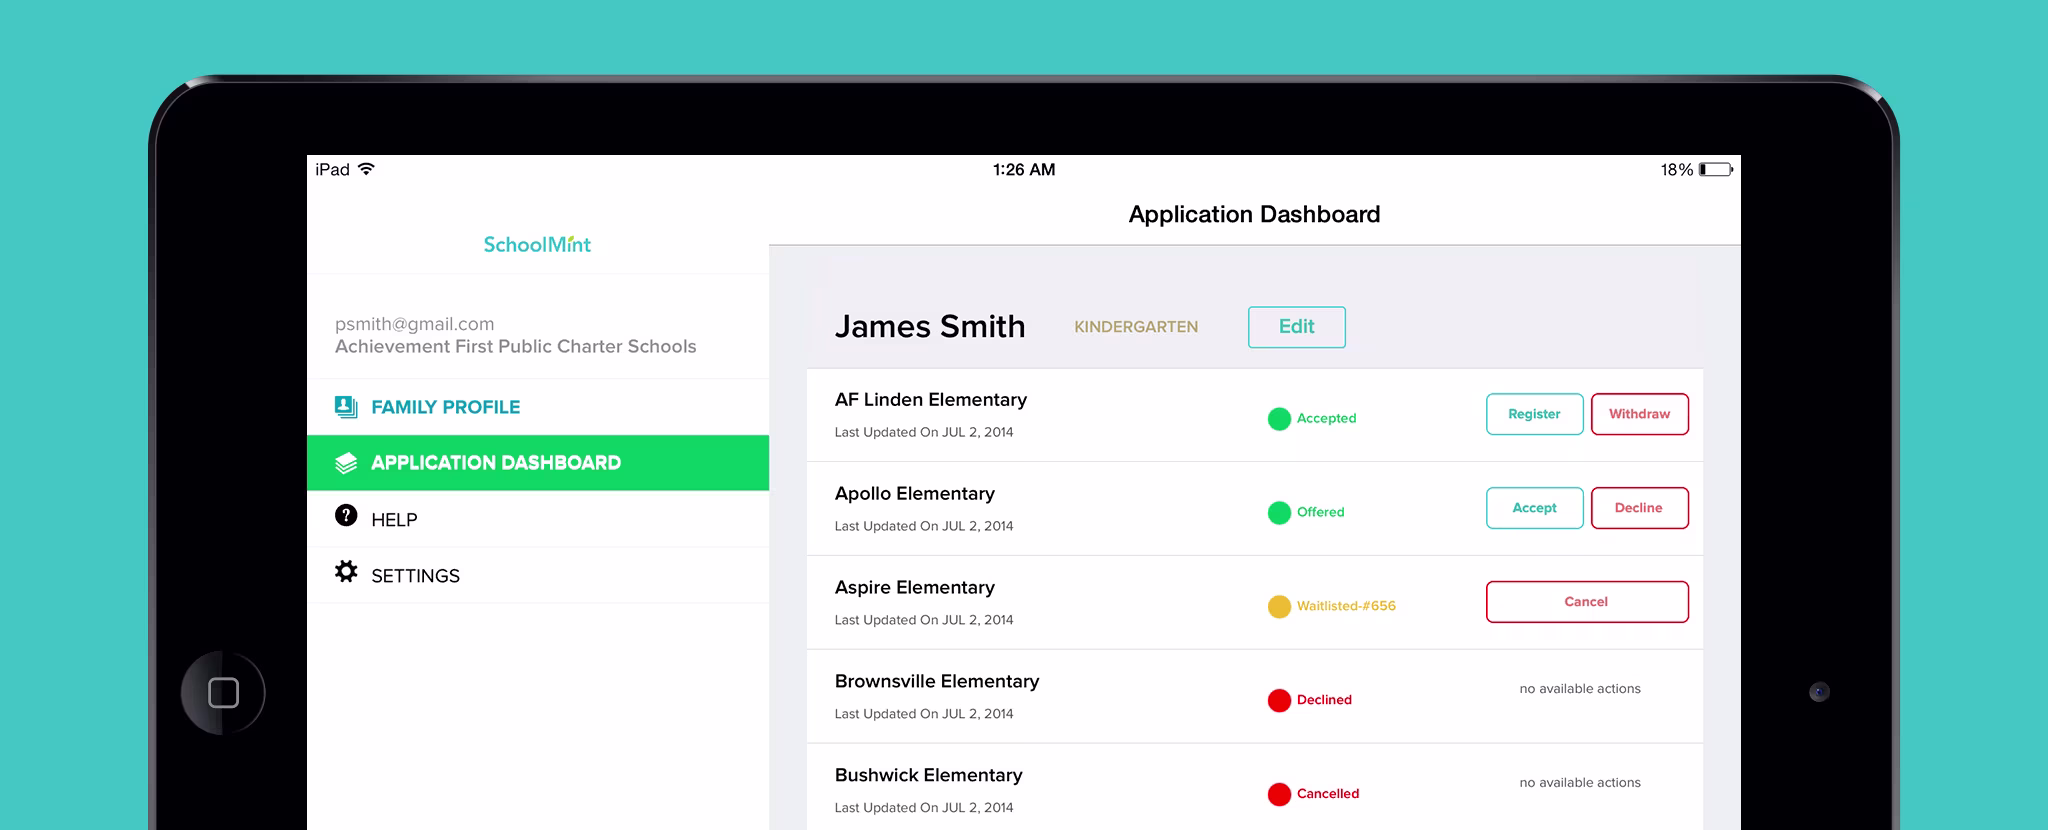Open the Help menu item

[538, 519]
